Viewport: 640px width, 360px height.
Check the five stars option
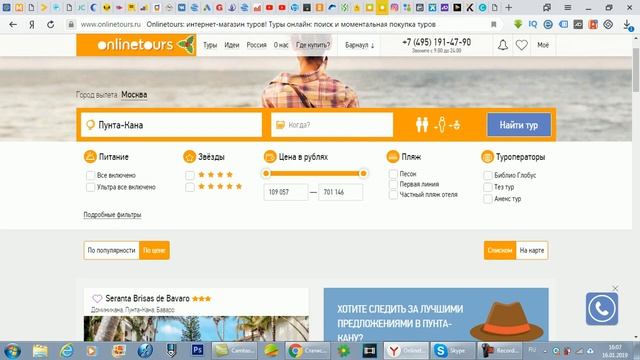coord(190,187)
